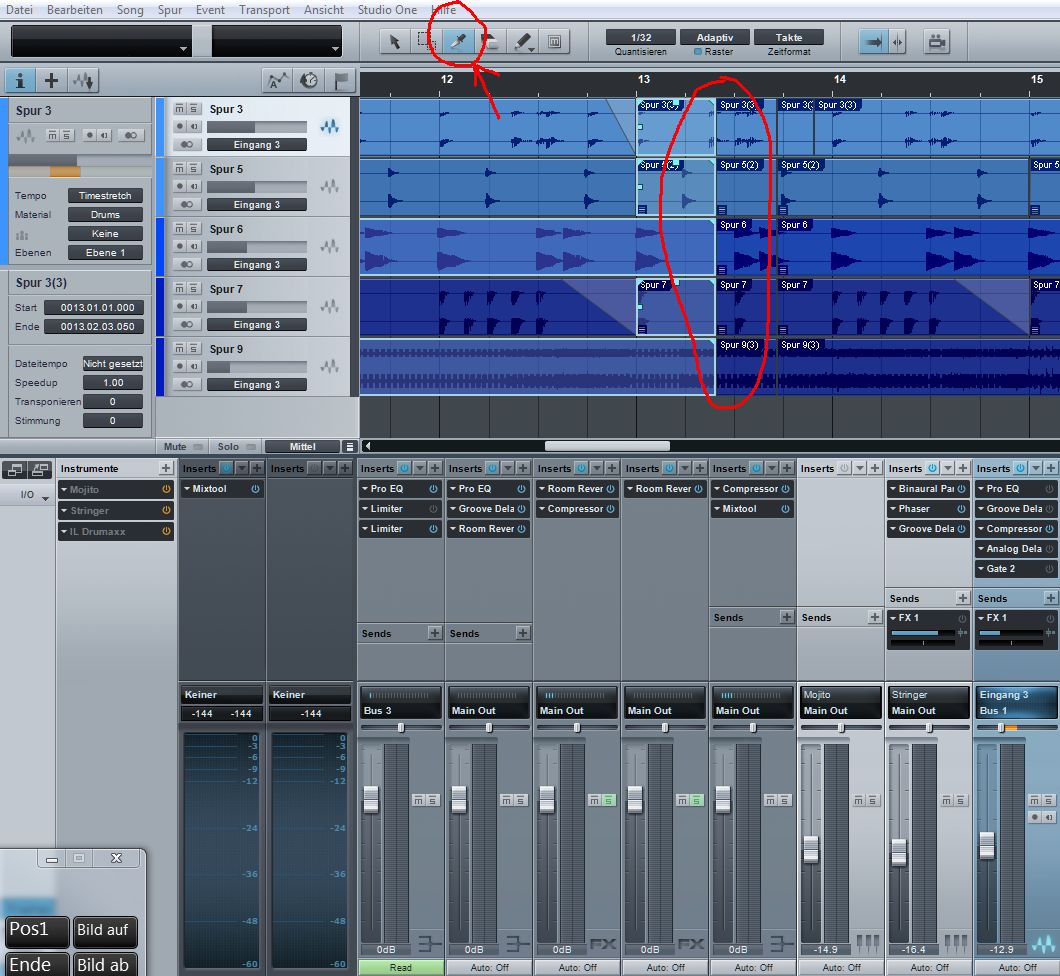
Task: Open the Takte time format dropdown
Action: click(x=789, y=38)
